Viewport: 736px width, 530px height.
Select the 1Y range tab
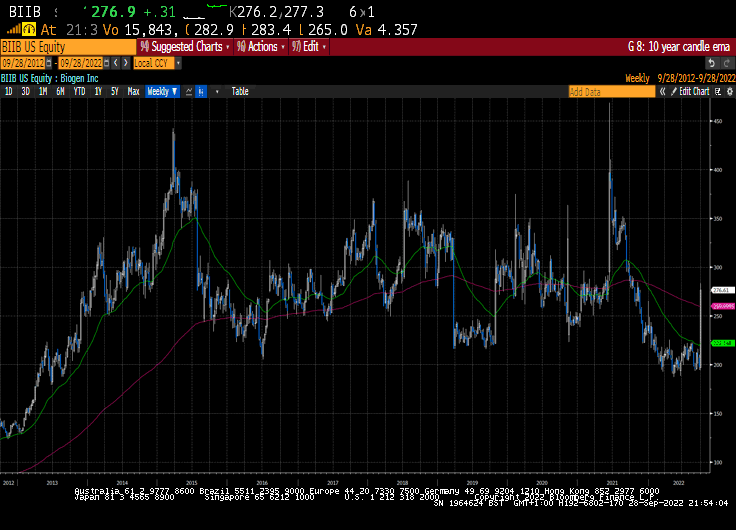98,92
